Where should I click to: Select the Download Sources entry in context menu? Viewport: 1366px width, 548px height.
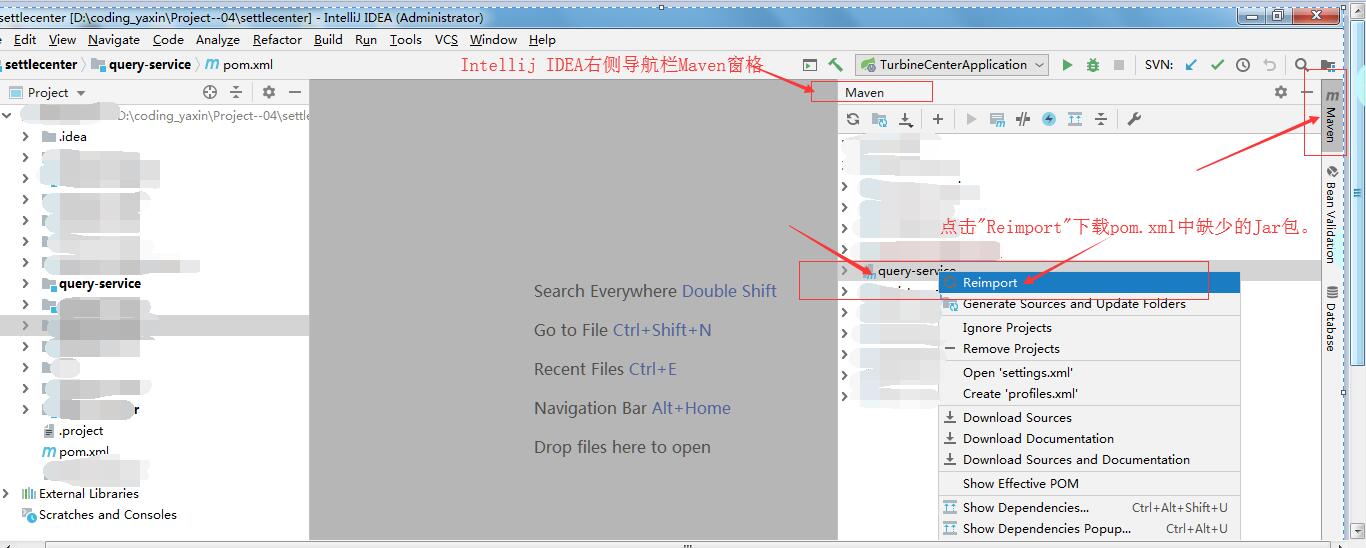1089,418
